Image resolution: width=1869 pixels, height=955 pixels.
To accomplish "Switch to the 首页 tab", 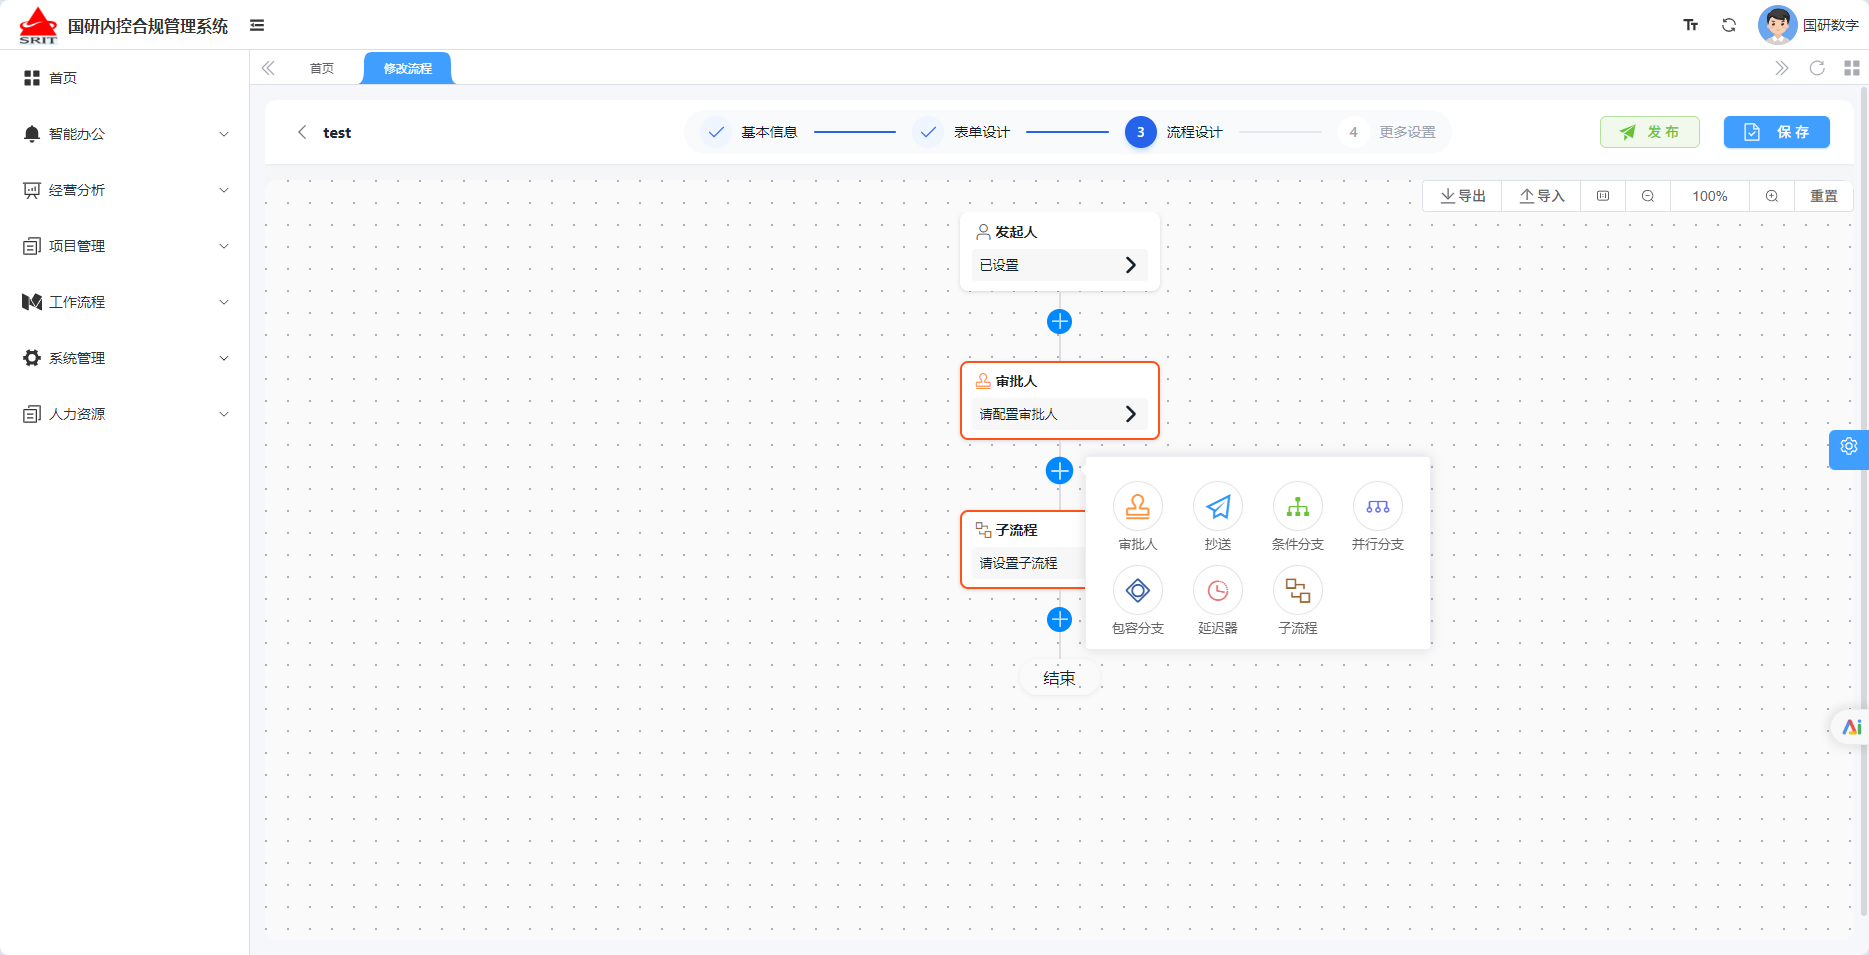I will tap(321, 68).
